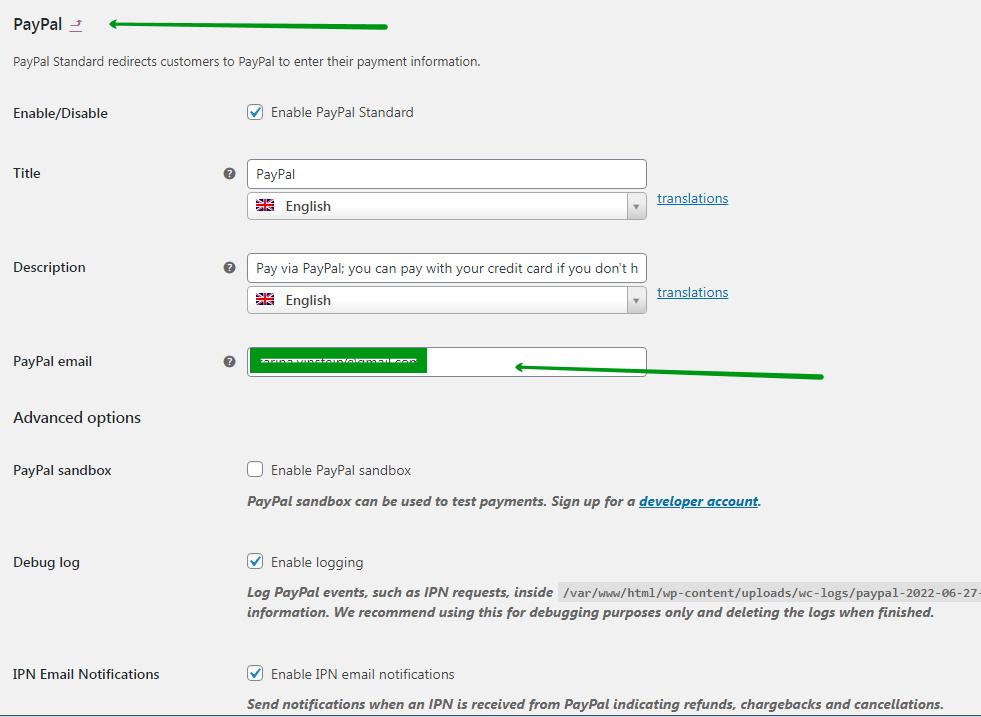Open the Title language dropdown arrow
This screenshot has width=981, height=717.
636,207
